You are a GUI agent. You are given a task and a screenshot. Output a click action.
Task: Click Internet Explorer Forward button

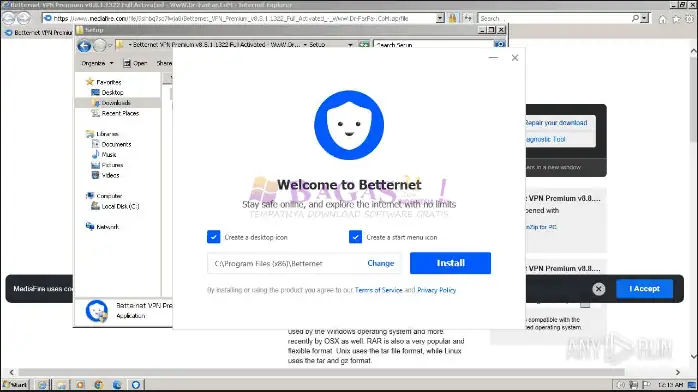pyautogui.click(x=24, y=18)
